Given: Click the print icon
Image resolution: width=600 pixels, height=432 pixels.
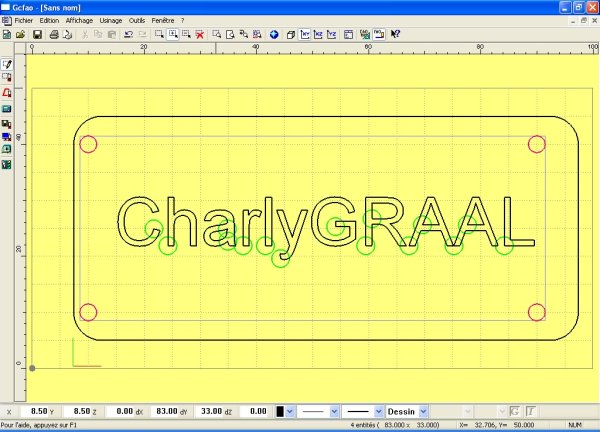Looking at the screenshot, I should click(54, 35).
